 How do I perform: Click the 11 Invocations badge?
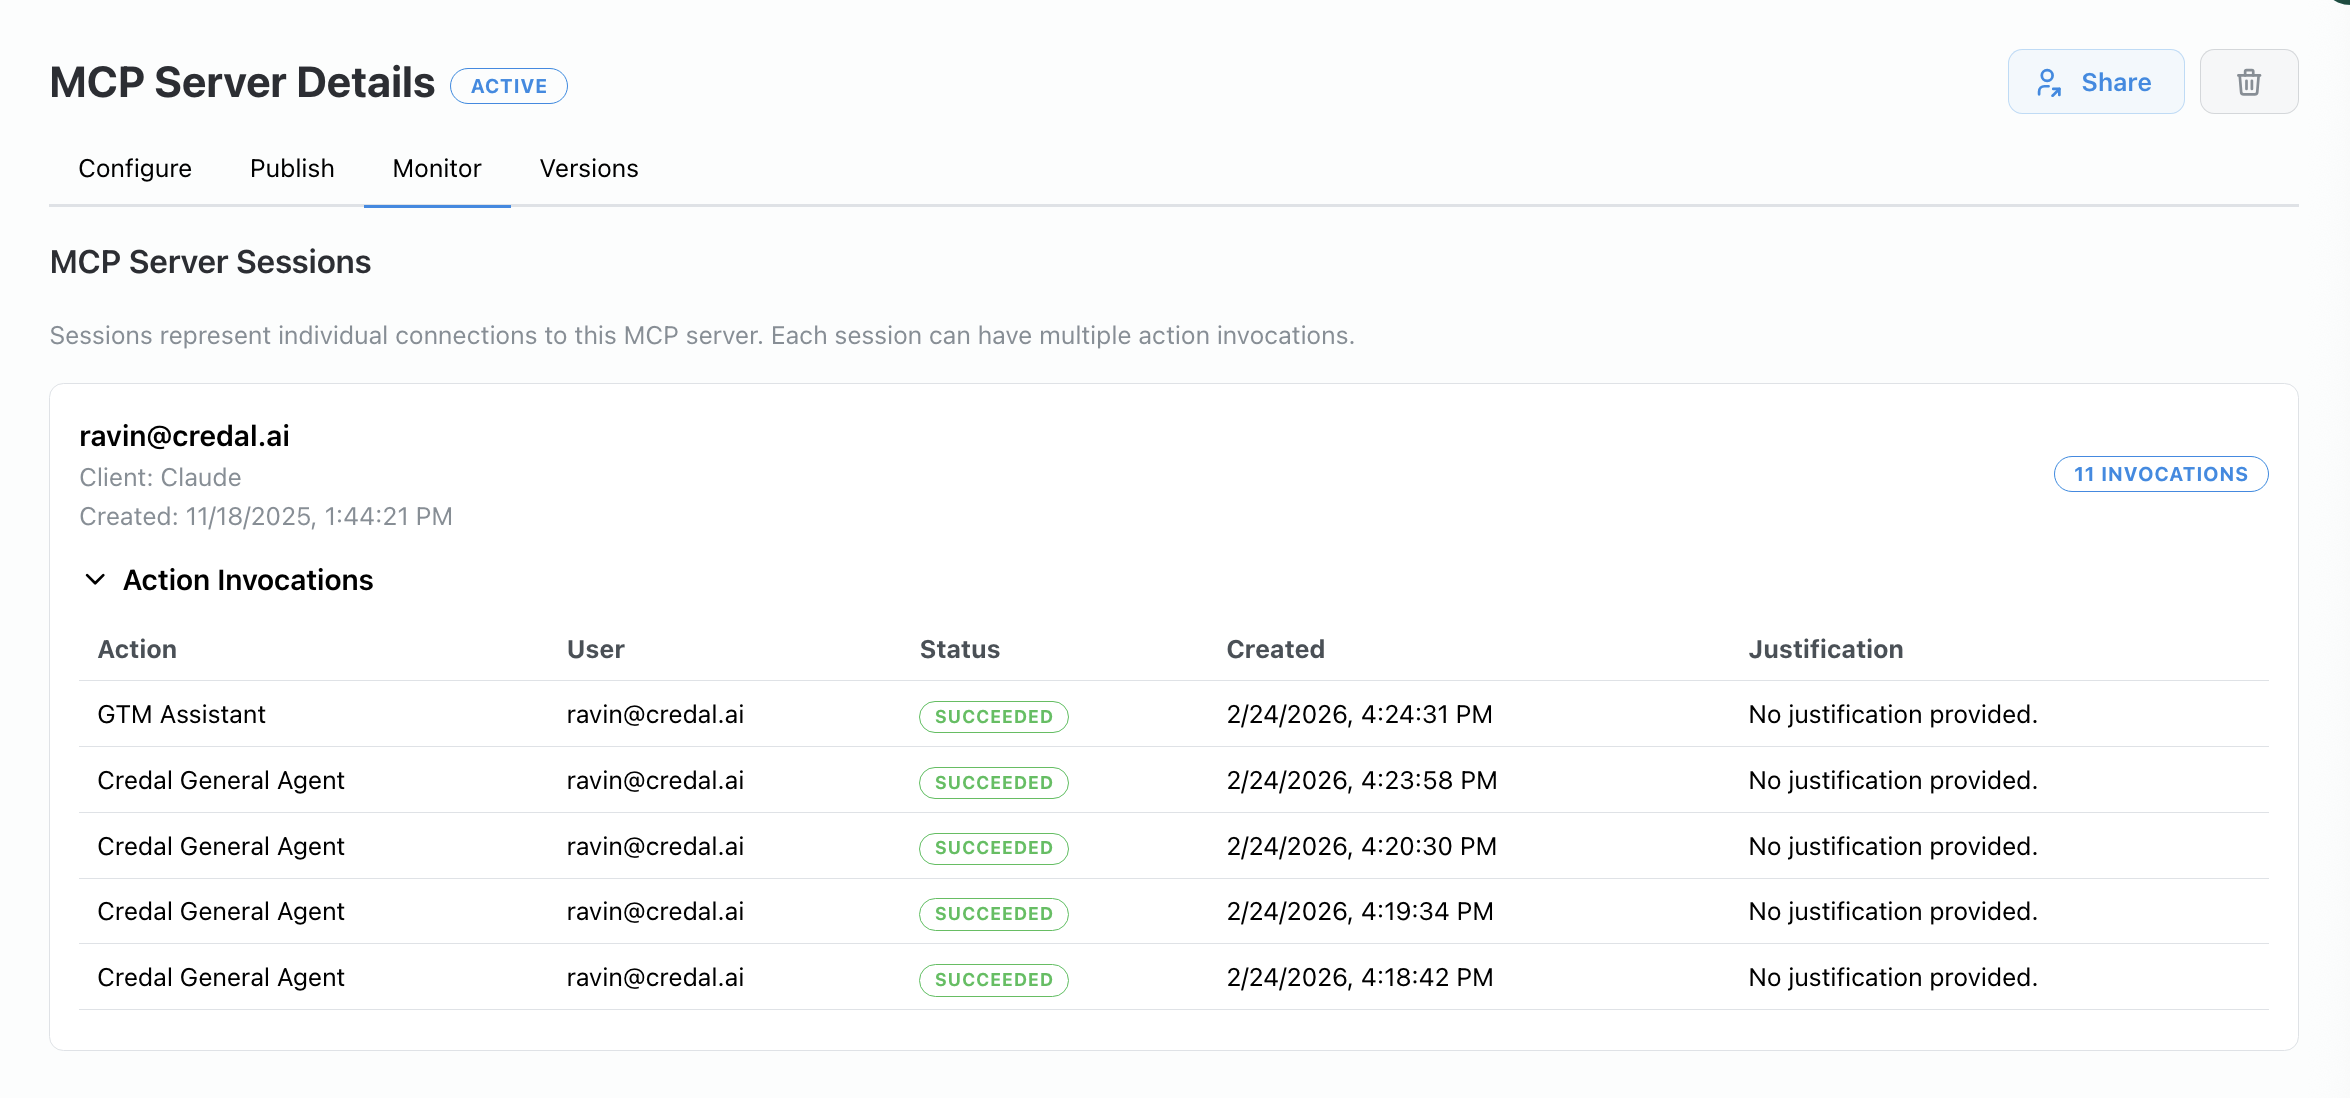2160,474
